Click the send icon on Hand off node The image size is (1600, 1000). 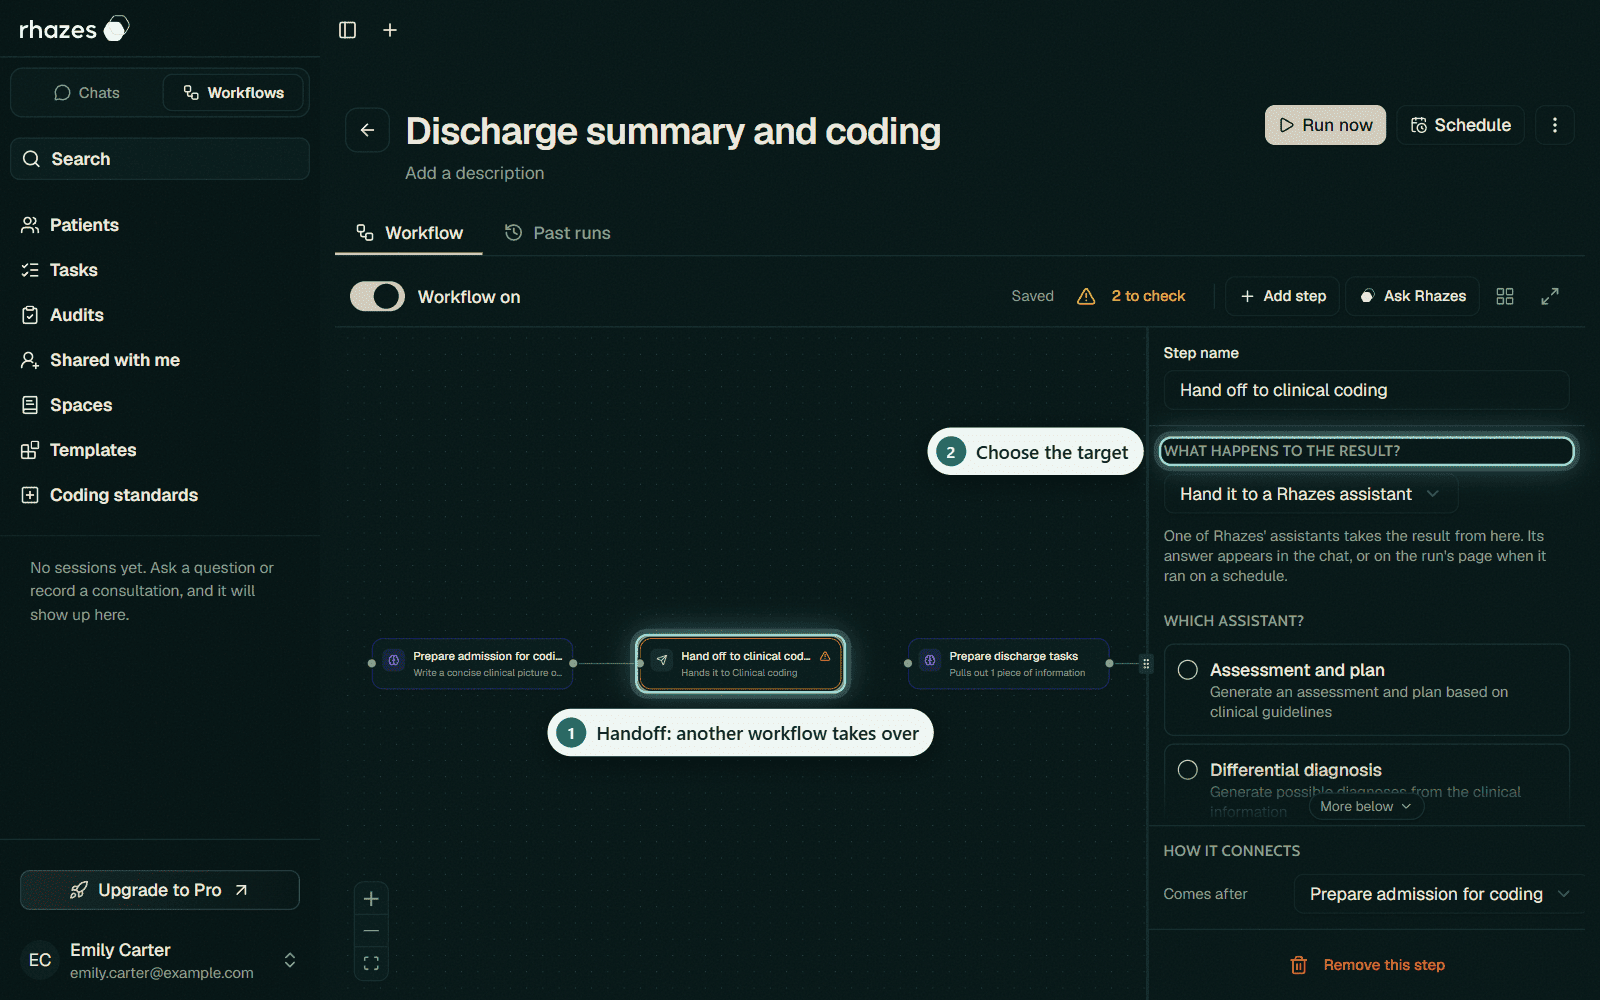tap(661, 660)
